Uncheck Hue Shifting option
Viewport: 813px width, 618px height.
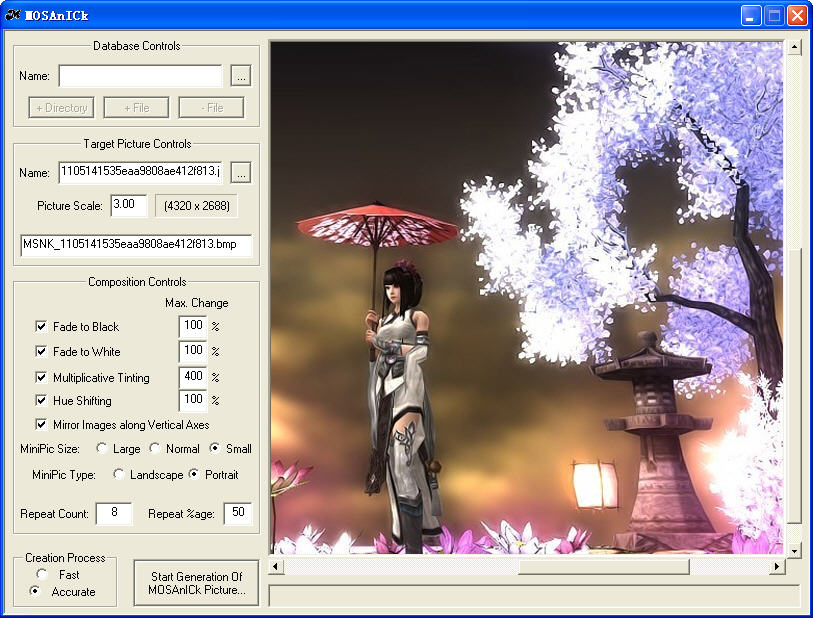41,400
